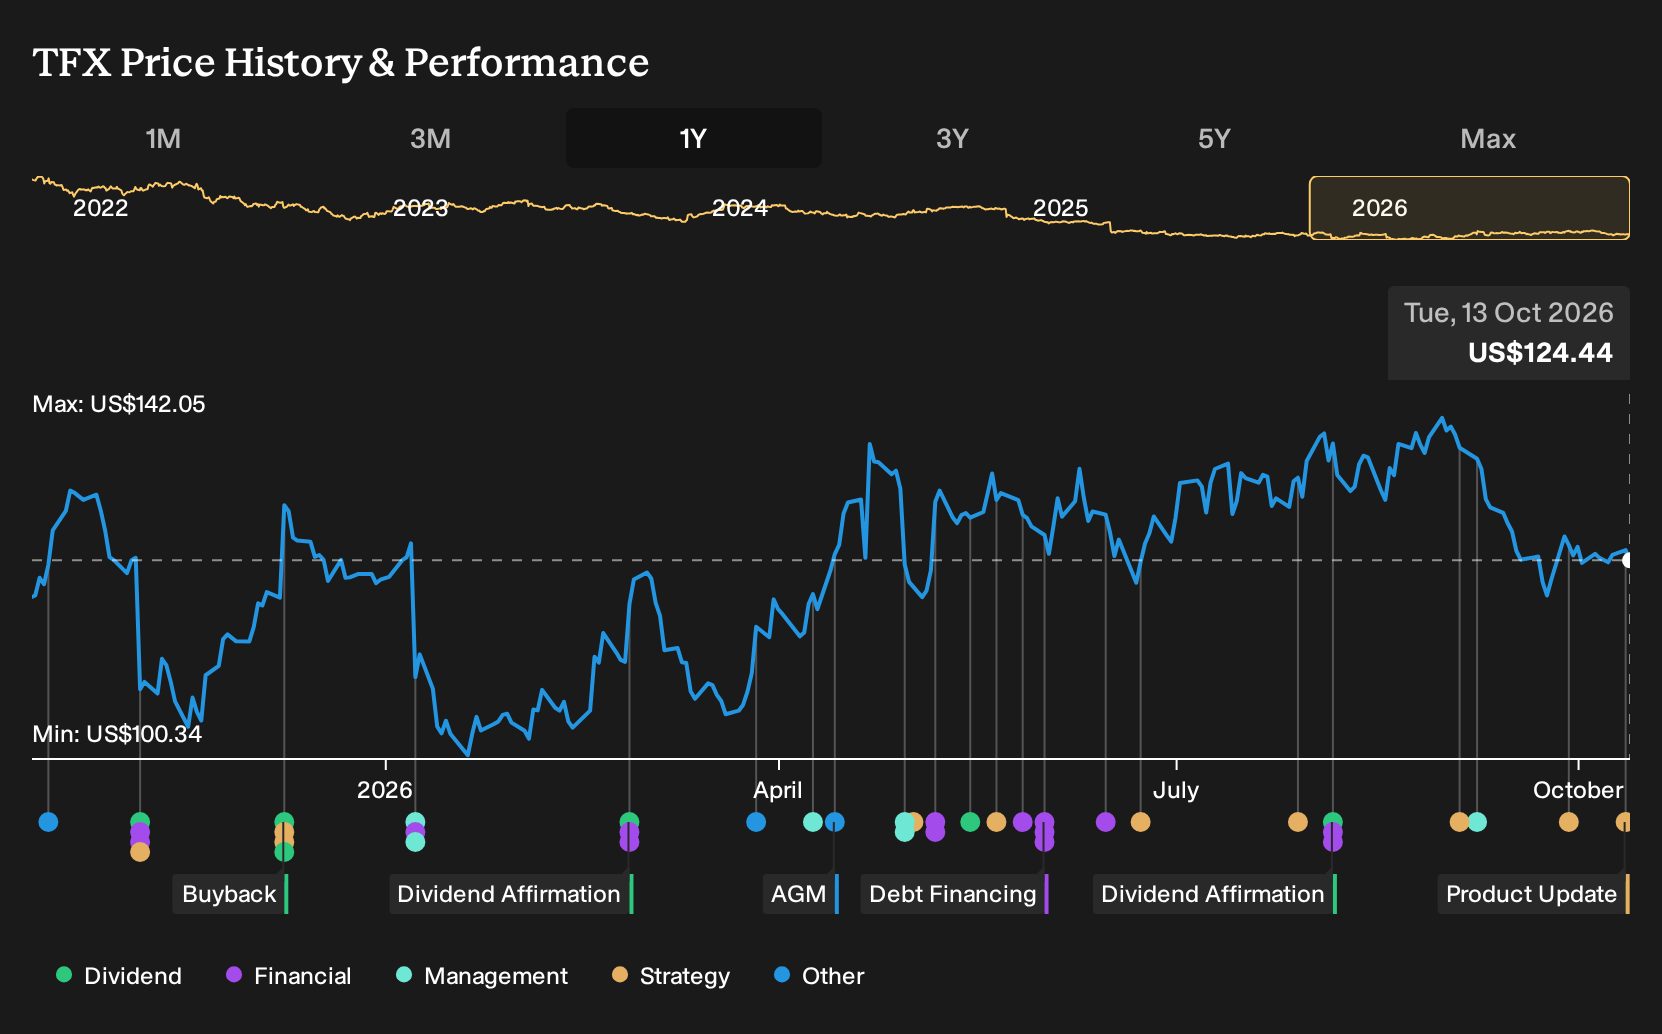Viewport: 1662px width, 1034px height.
Task: Click the purple Financial legend swatch
Action: (x=234, y=975)
